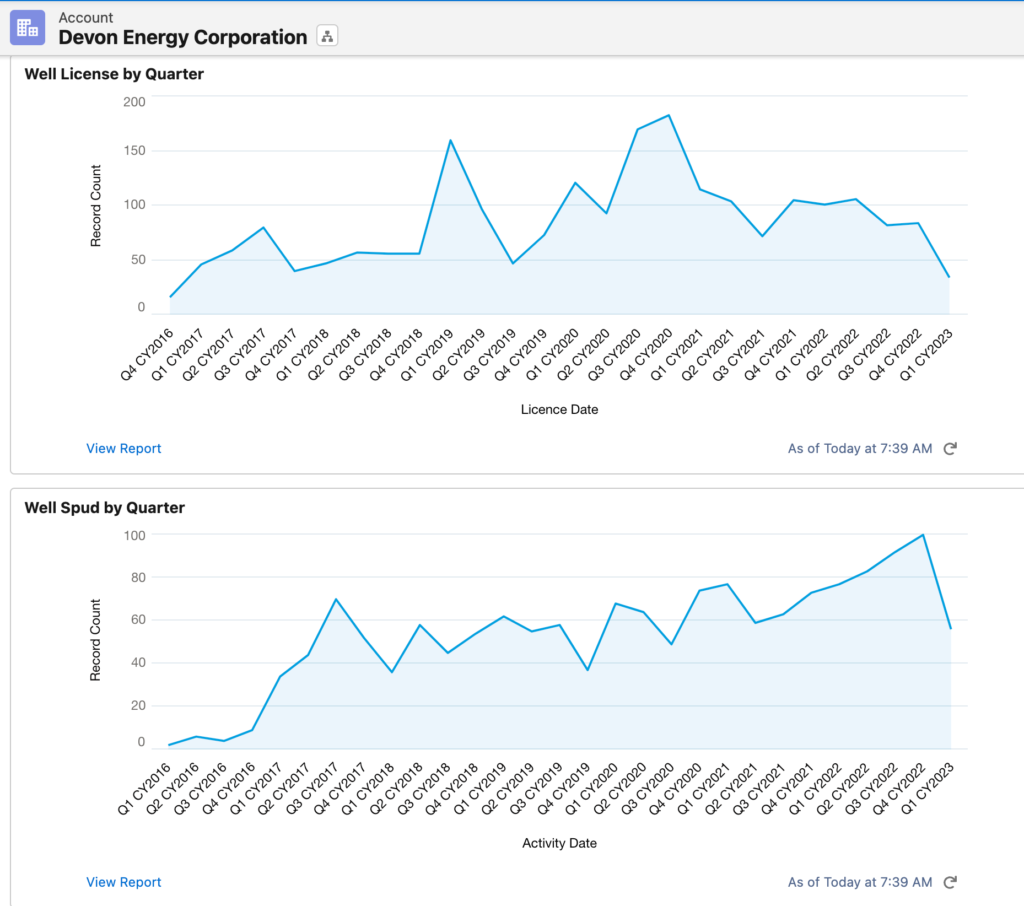This screenshot has height=906, width=1024.
Task: Click the 100 value on Spud chart axis
Action: coord(134,536)
